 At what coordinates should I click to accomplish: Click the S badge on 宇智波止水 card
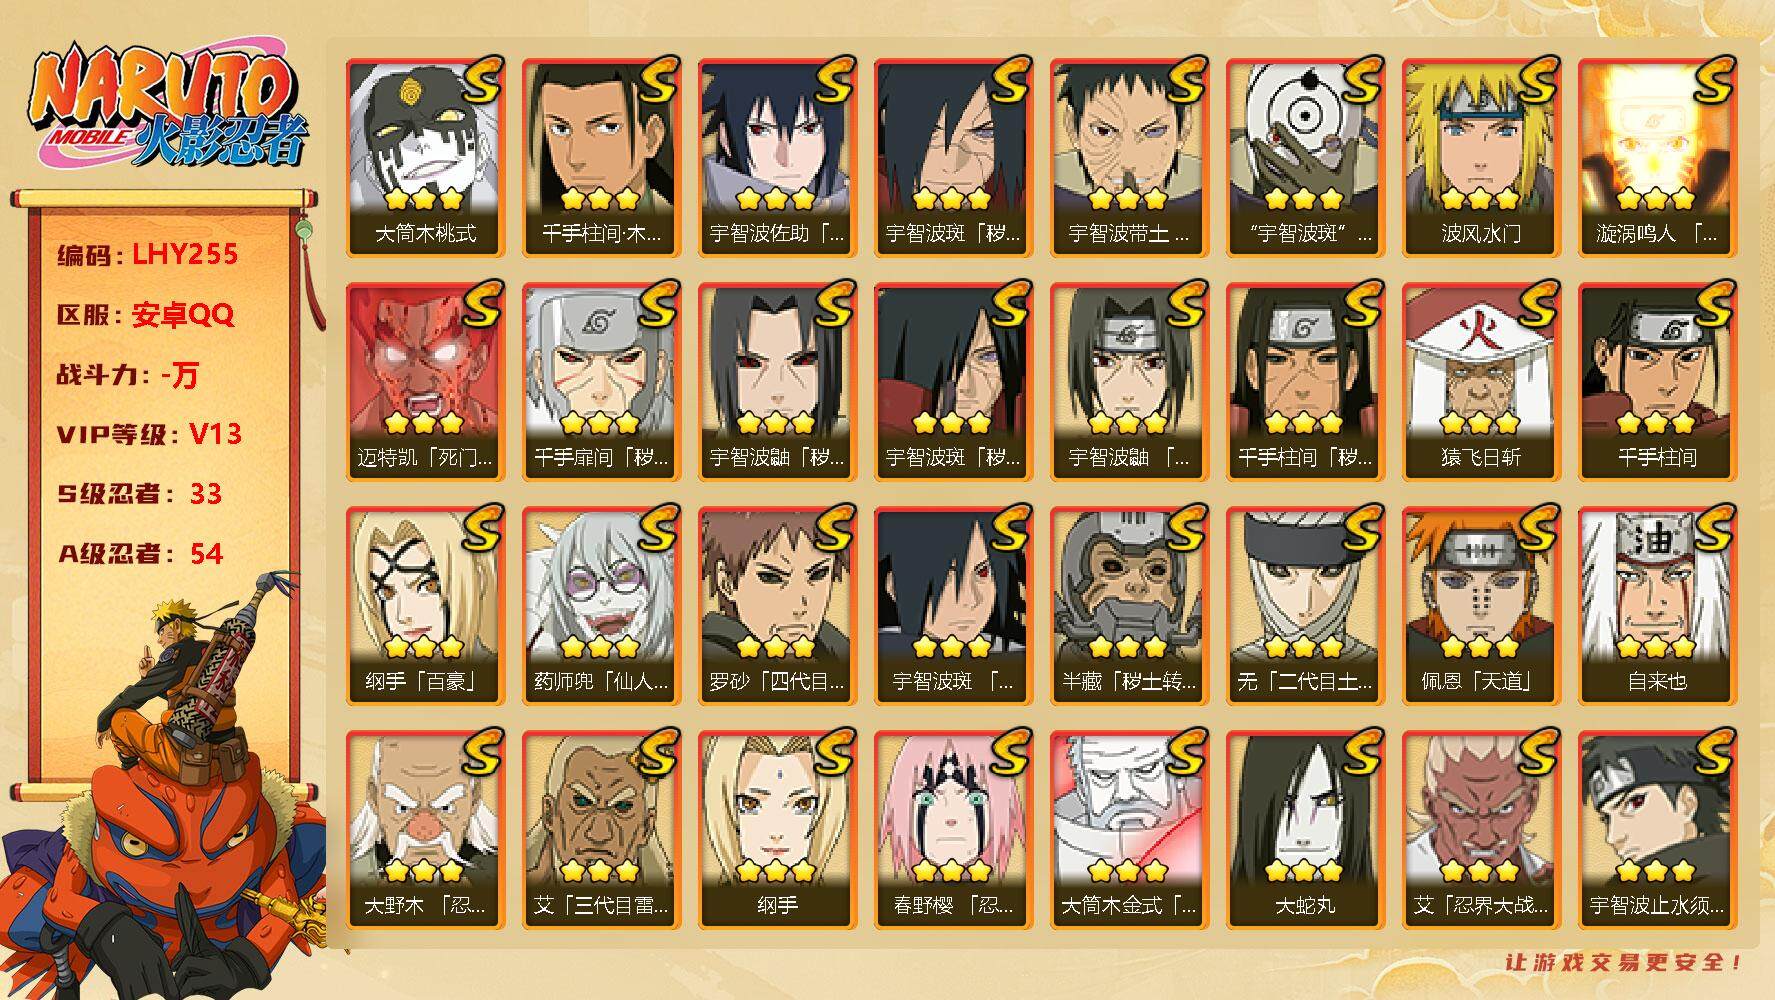point(1713,752)
